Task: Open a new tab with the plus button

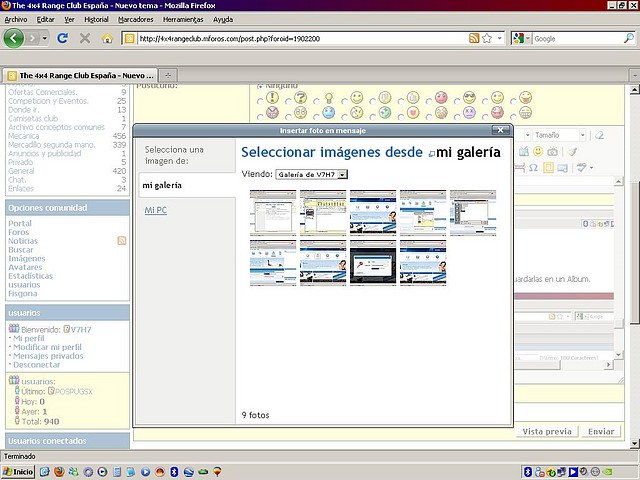Action: point(168,75)
